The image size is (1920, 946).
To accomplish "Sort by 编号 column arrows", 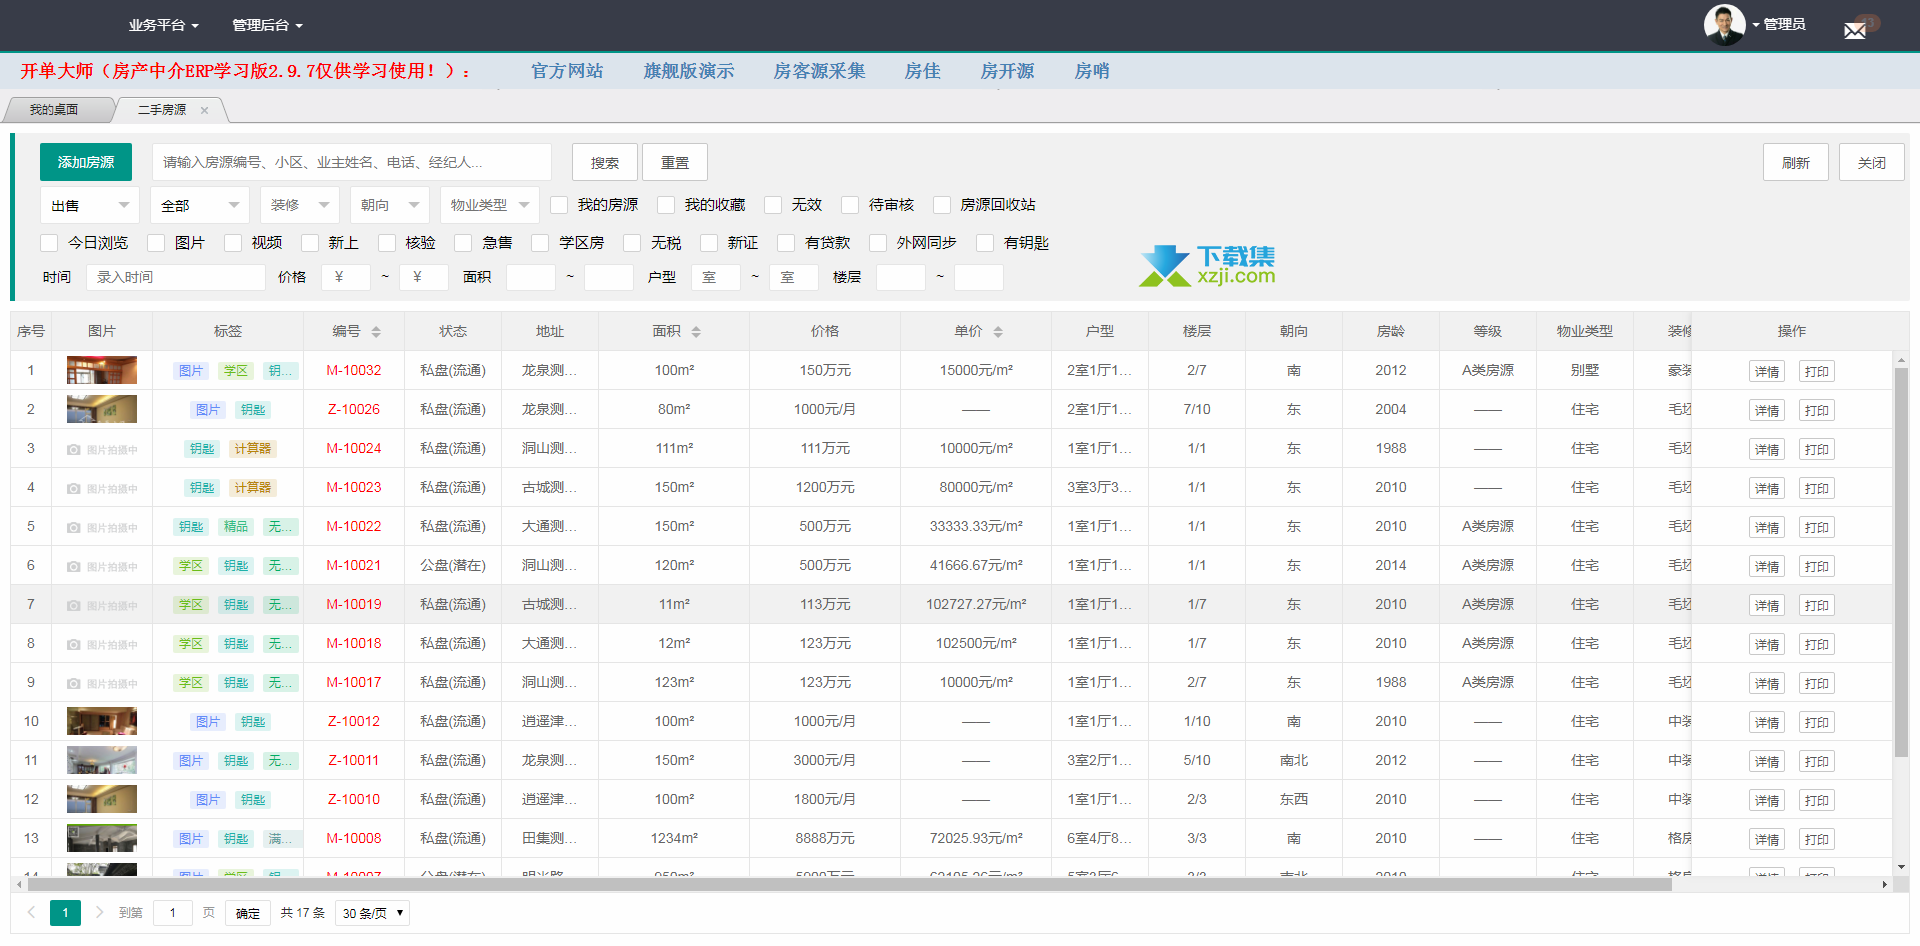I will point(376,332).
